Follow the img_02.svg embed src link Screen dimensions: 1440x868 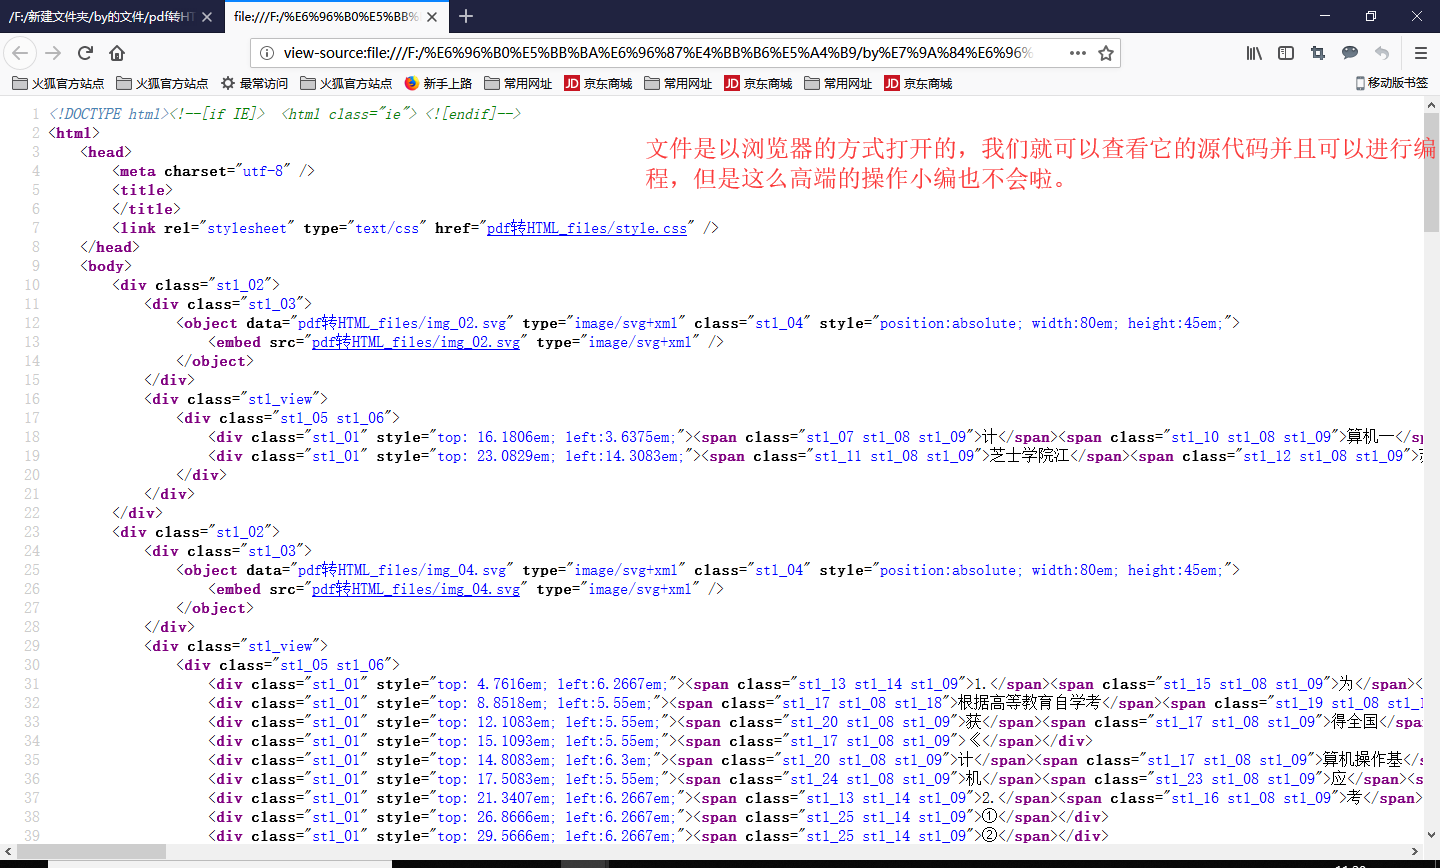[x=416, y=342]
